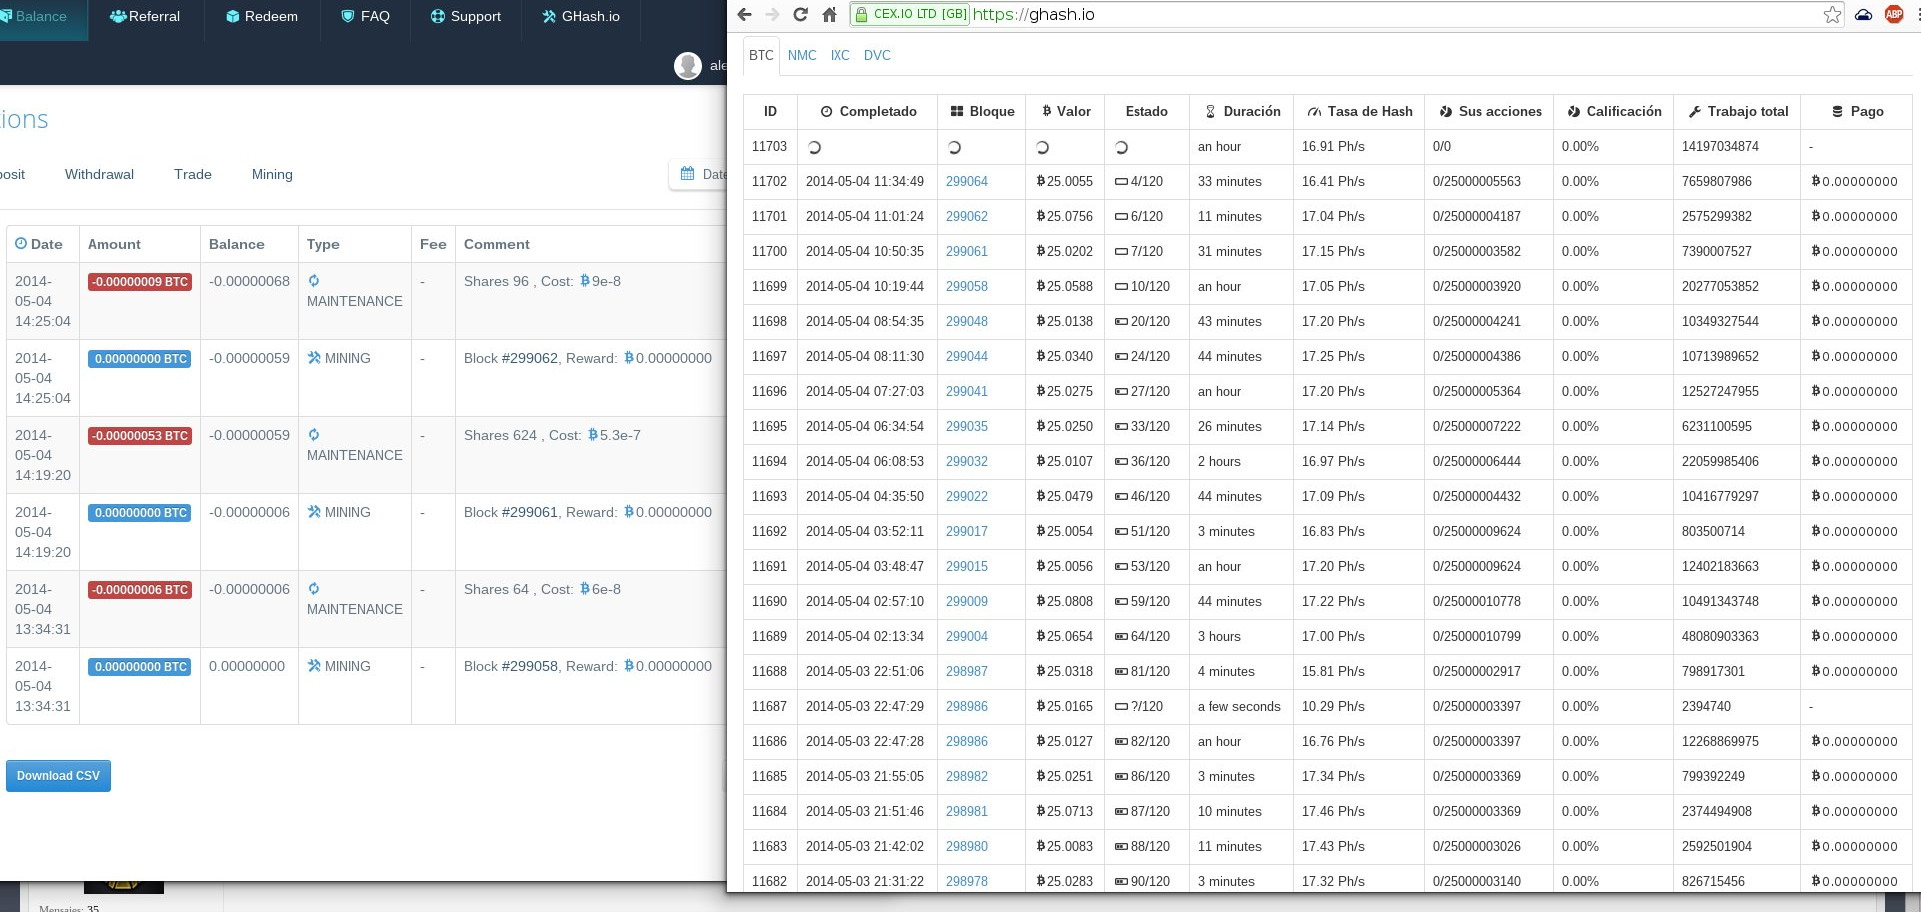The image size is (1921, 912).
Task: Click the browser home icon
Action: (829, 15)
